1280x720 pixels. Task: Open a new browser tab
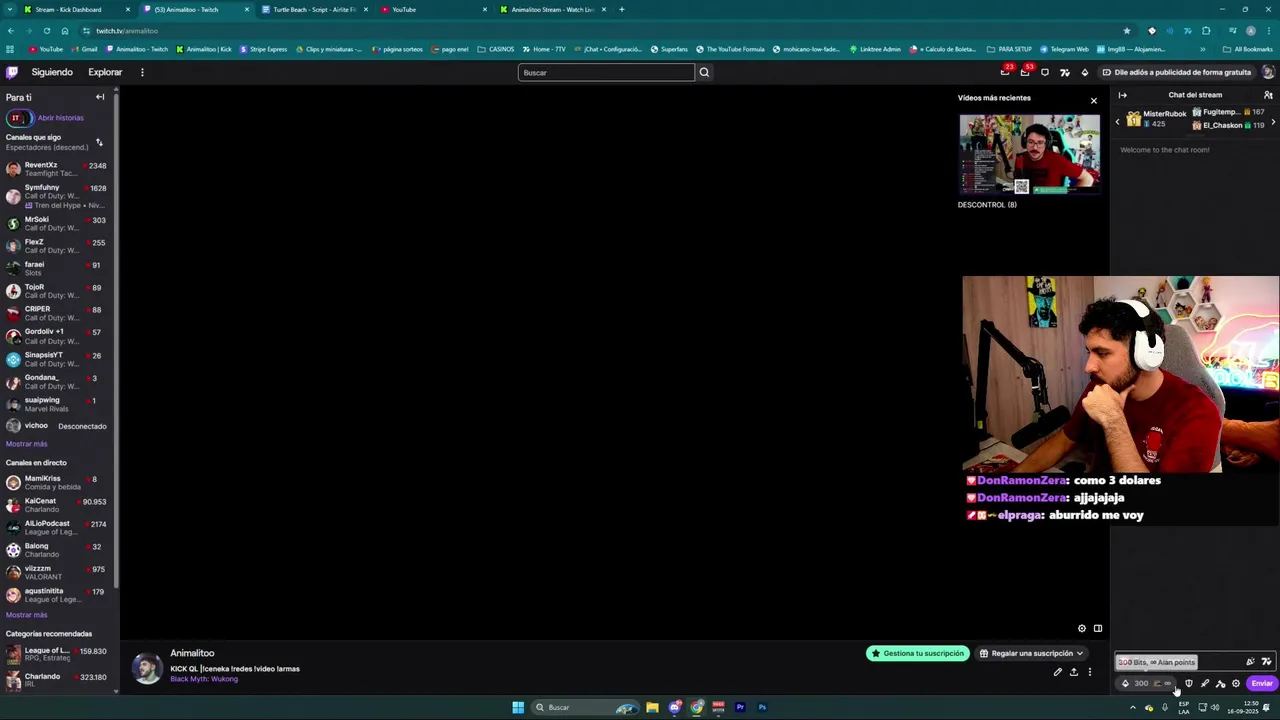(x=622, y=9)
